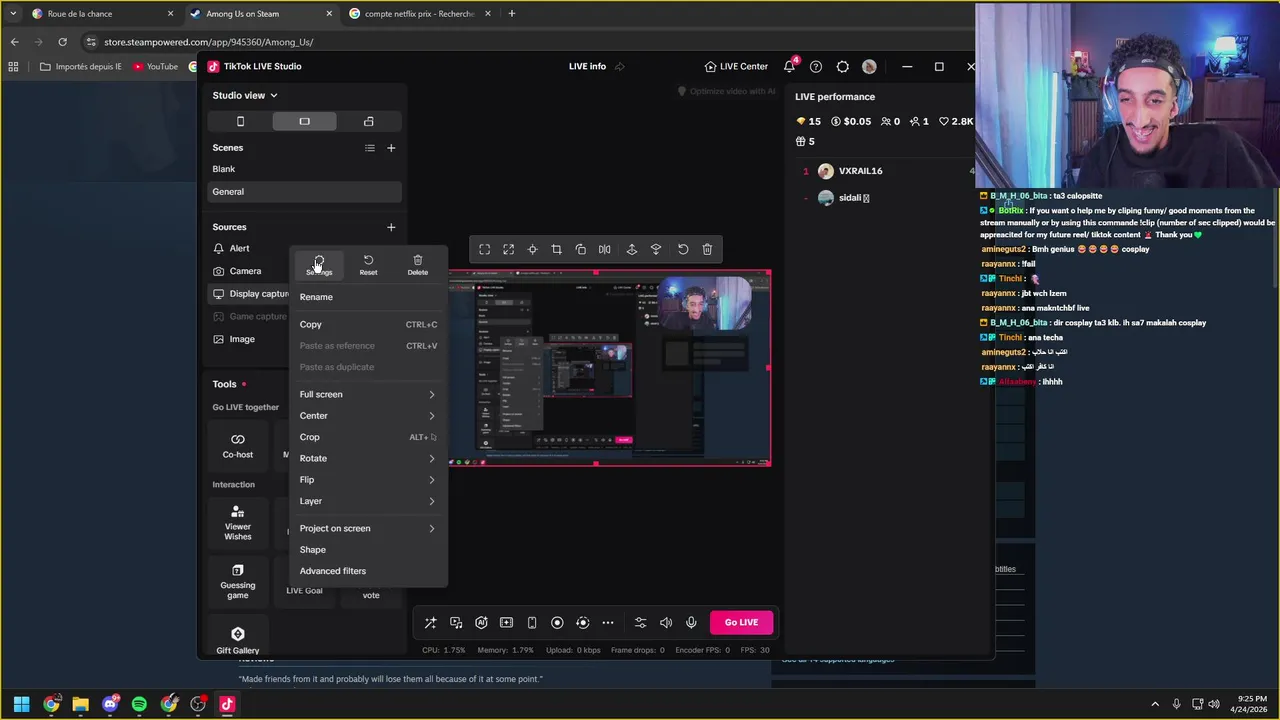Image resolution: width=1280 pixels, height=720 pixels.
Task: Expand the Flip submenu
Action: click(x=367, y=479)
